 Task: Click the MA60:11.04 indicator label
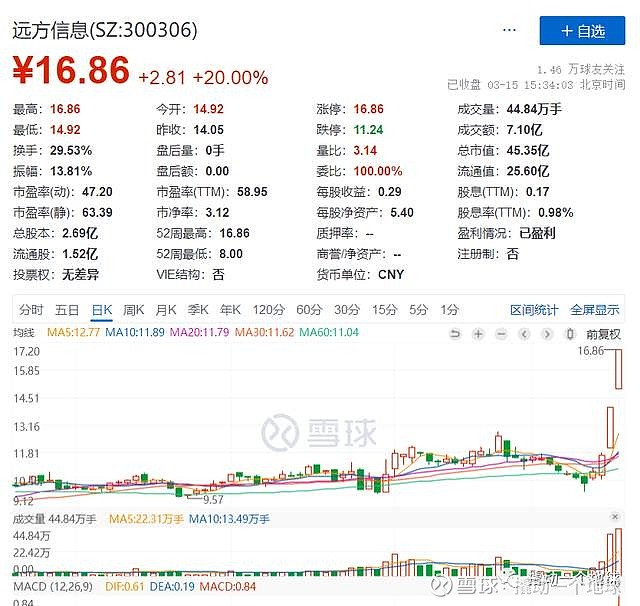point(329,332)
